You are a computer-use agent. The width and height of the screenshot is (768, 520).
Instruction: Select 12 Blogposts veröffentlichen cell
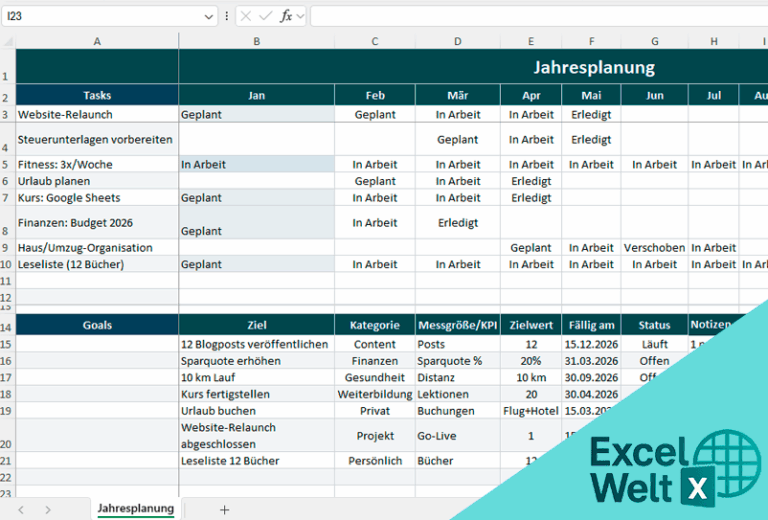pyautogui.click(x=257, y=344)
